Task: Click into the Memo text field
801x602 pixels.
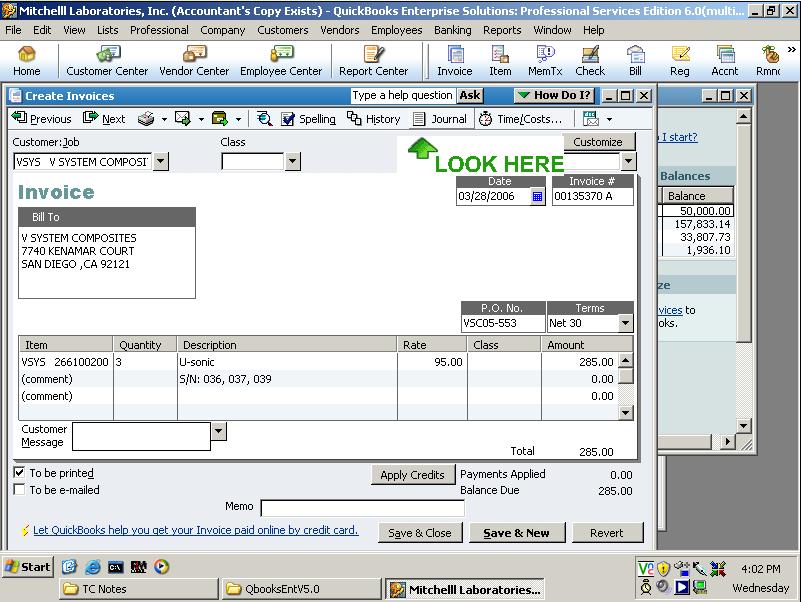Action: coord(362,507)
